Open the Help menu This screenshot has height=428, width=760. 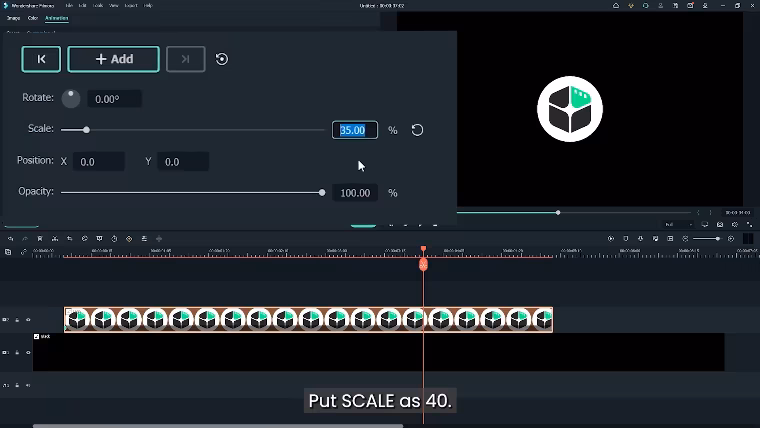click(148, 6)
